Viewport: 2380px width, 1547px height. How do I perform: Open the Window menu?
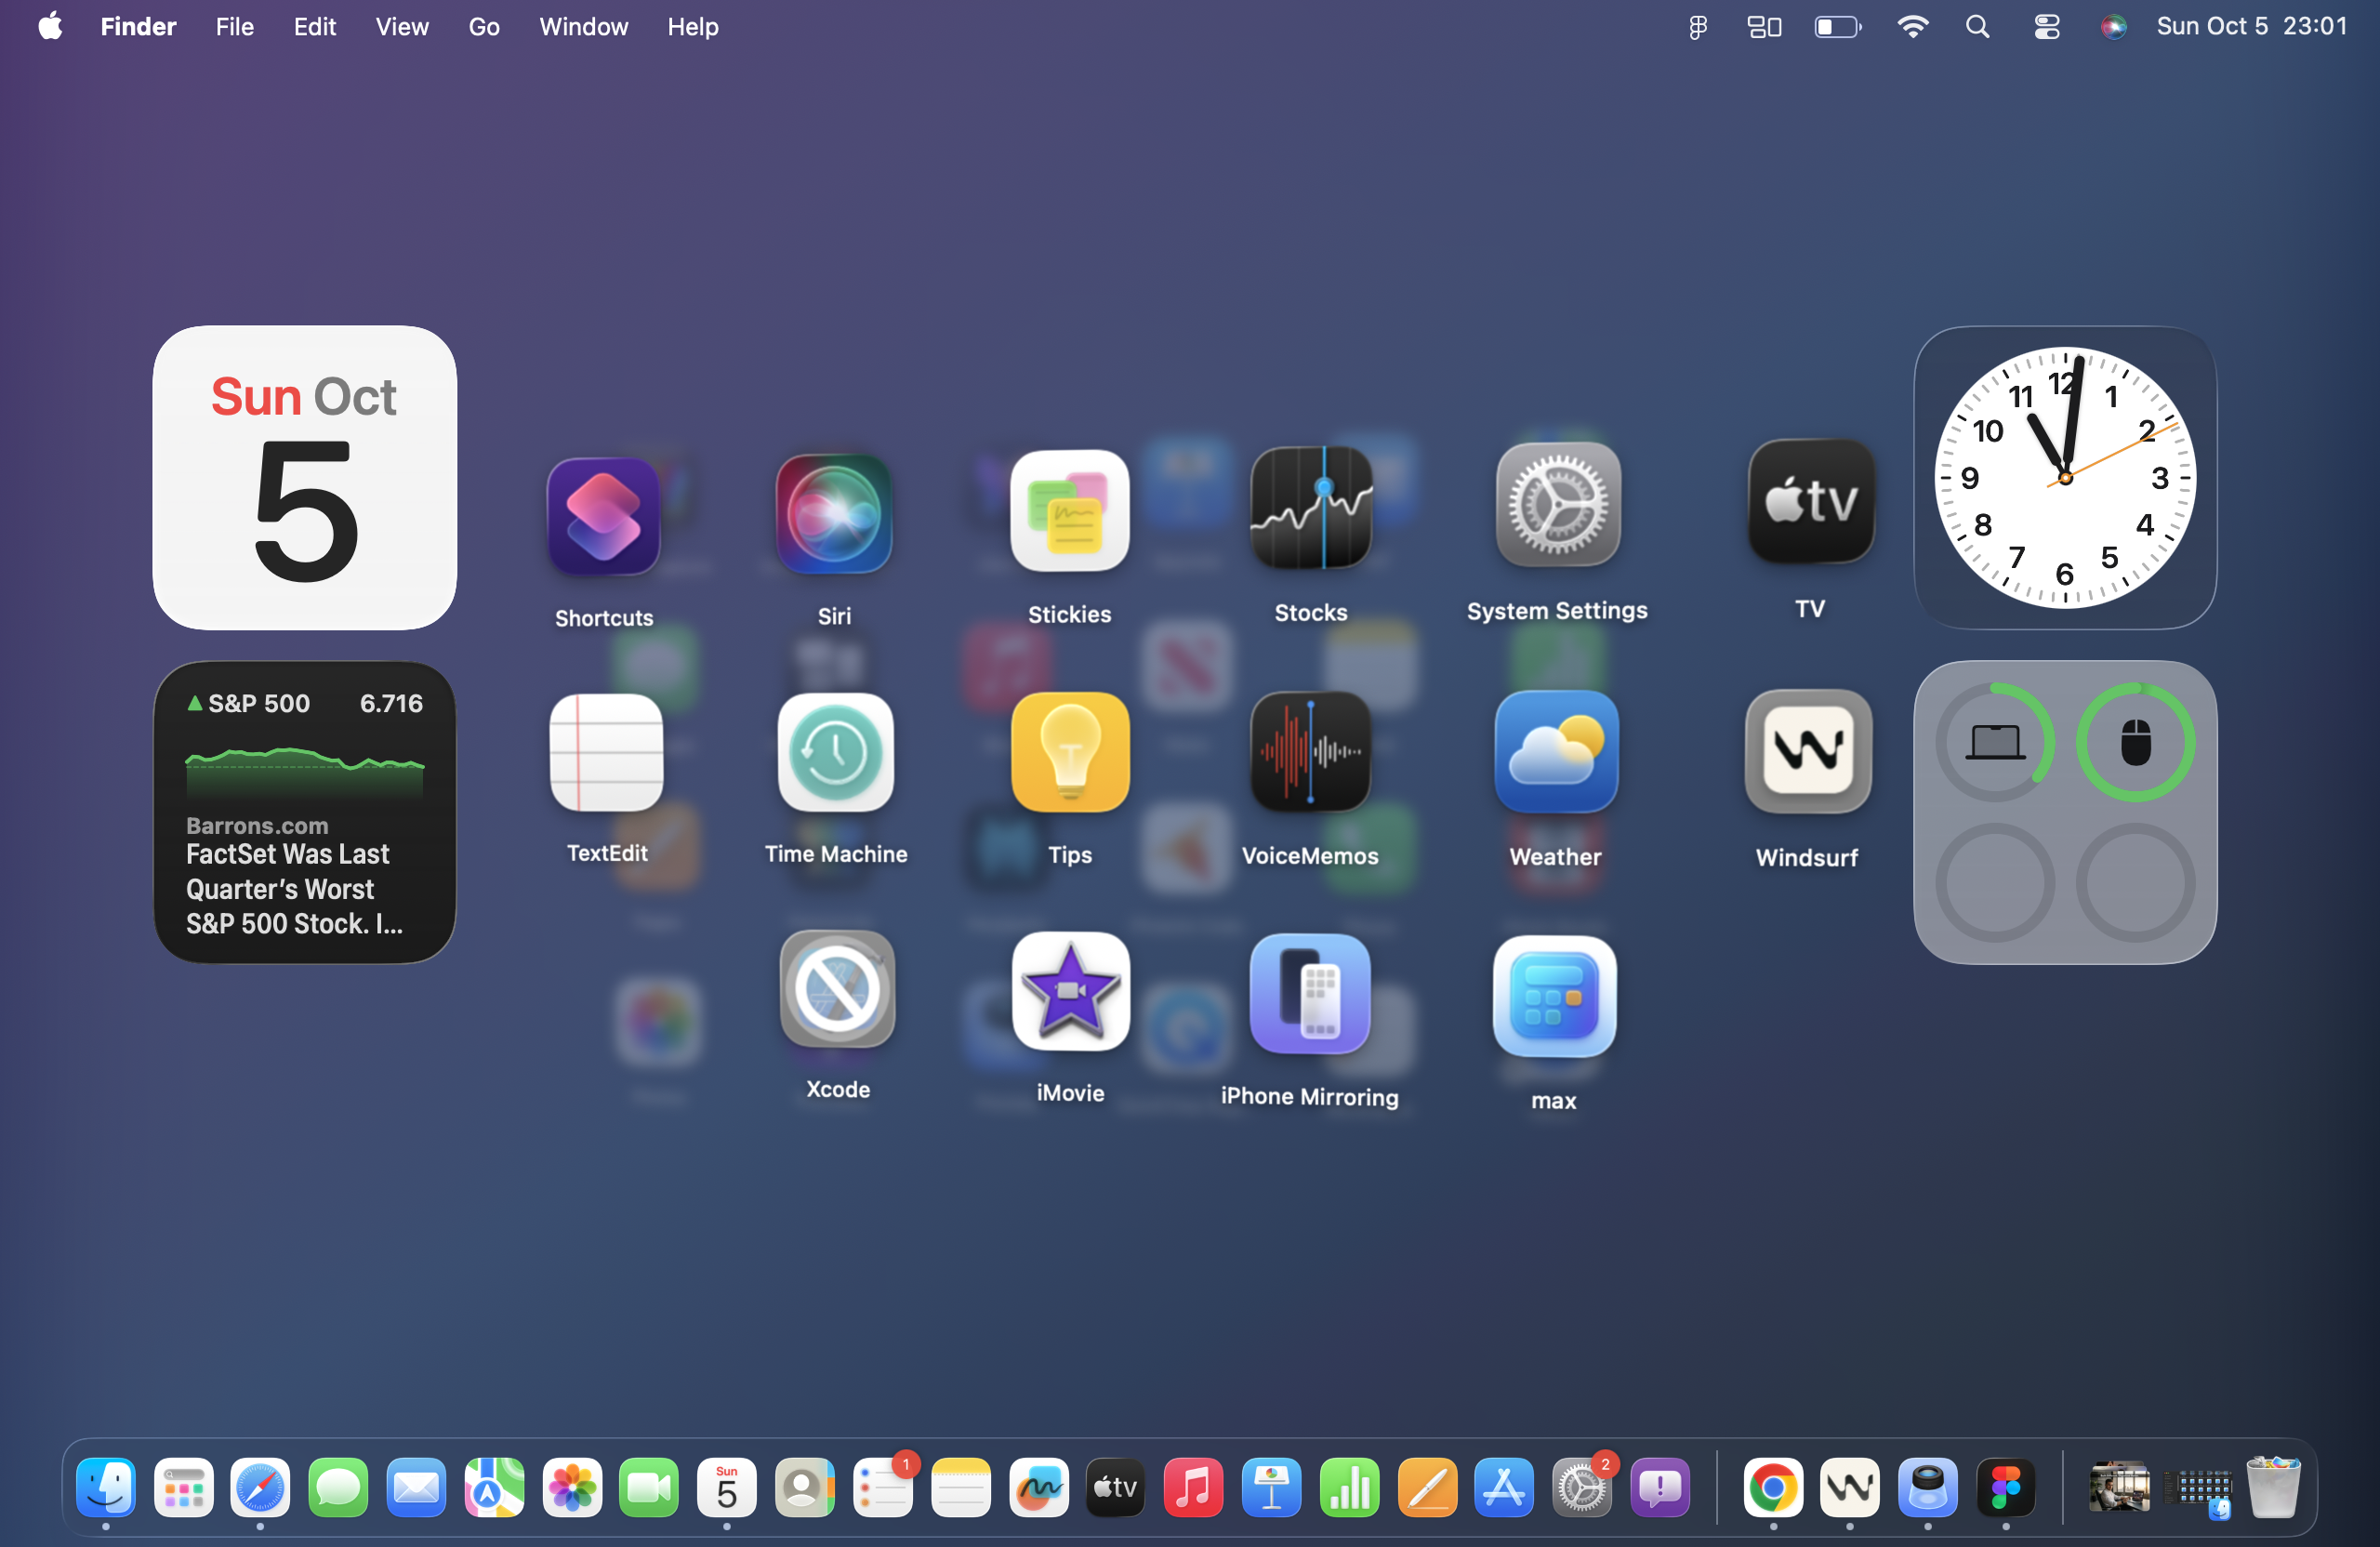(583, 27)
